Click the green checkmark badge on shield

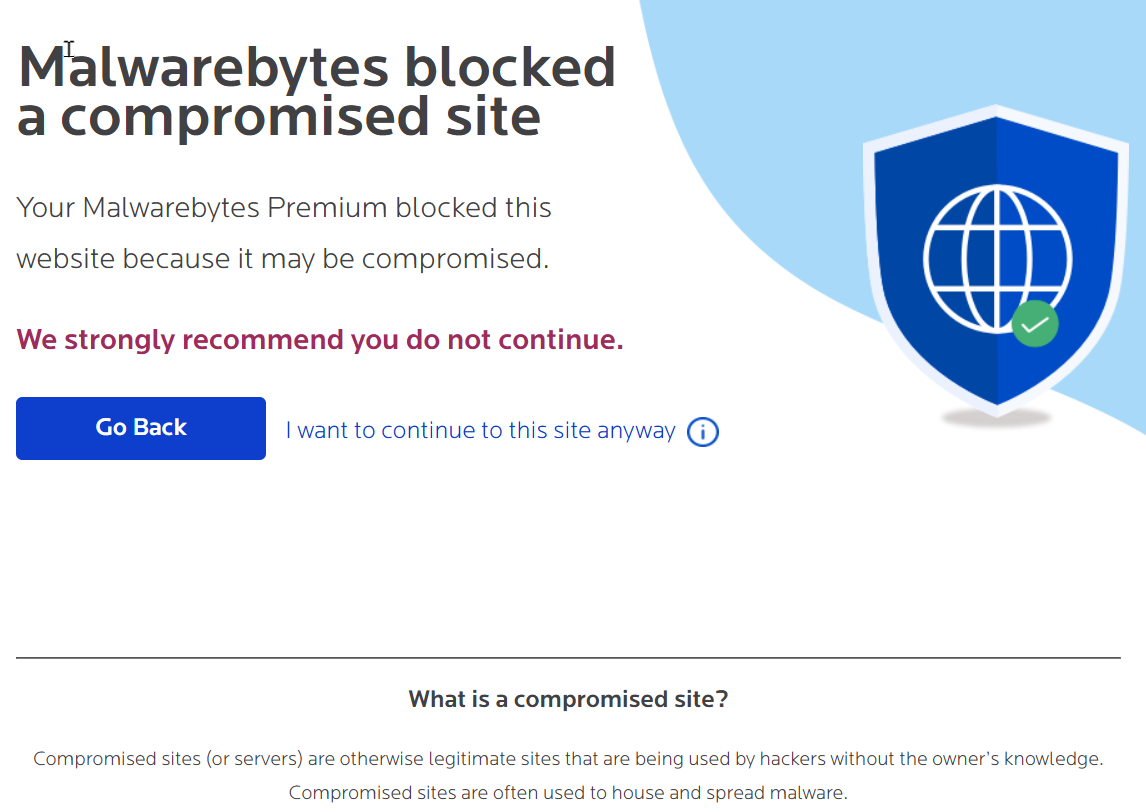[1034, 324]
